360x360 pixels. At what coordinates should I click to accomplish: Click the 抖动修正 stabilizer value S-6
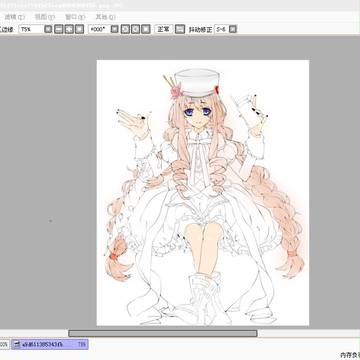pos(221,29)
